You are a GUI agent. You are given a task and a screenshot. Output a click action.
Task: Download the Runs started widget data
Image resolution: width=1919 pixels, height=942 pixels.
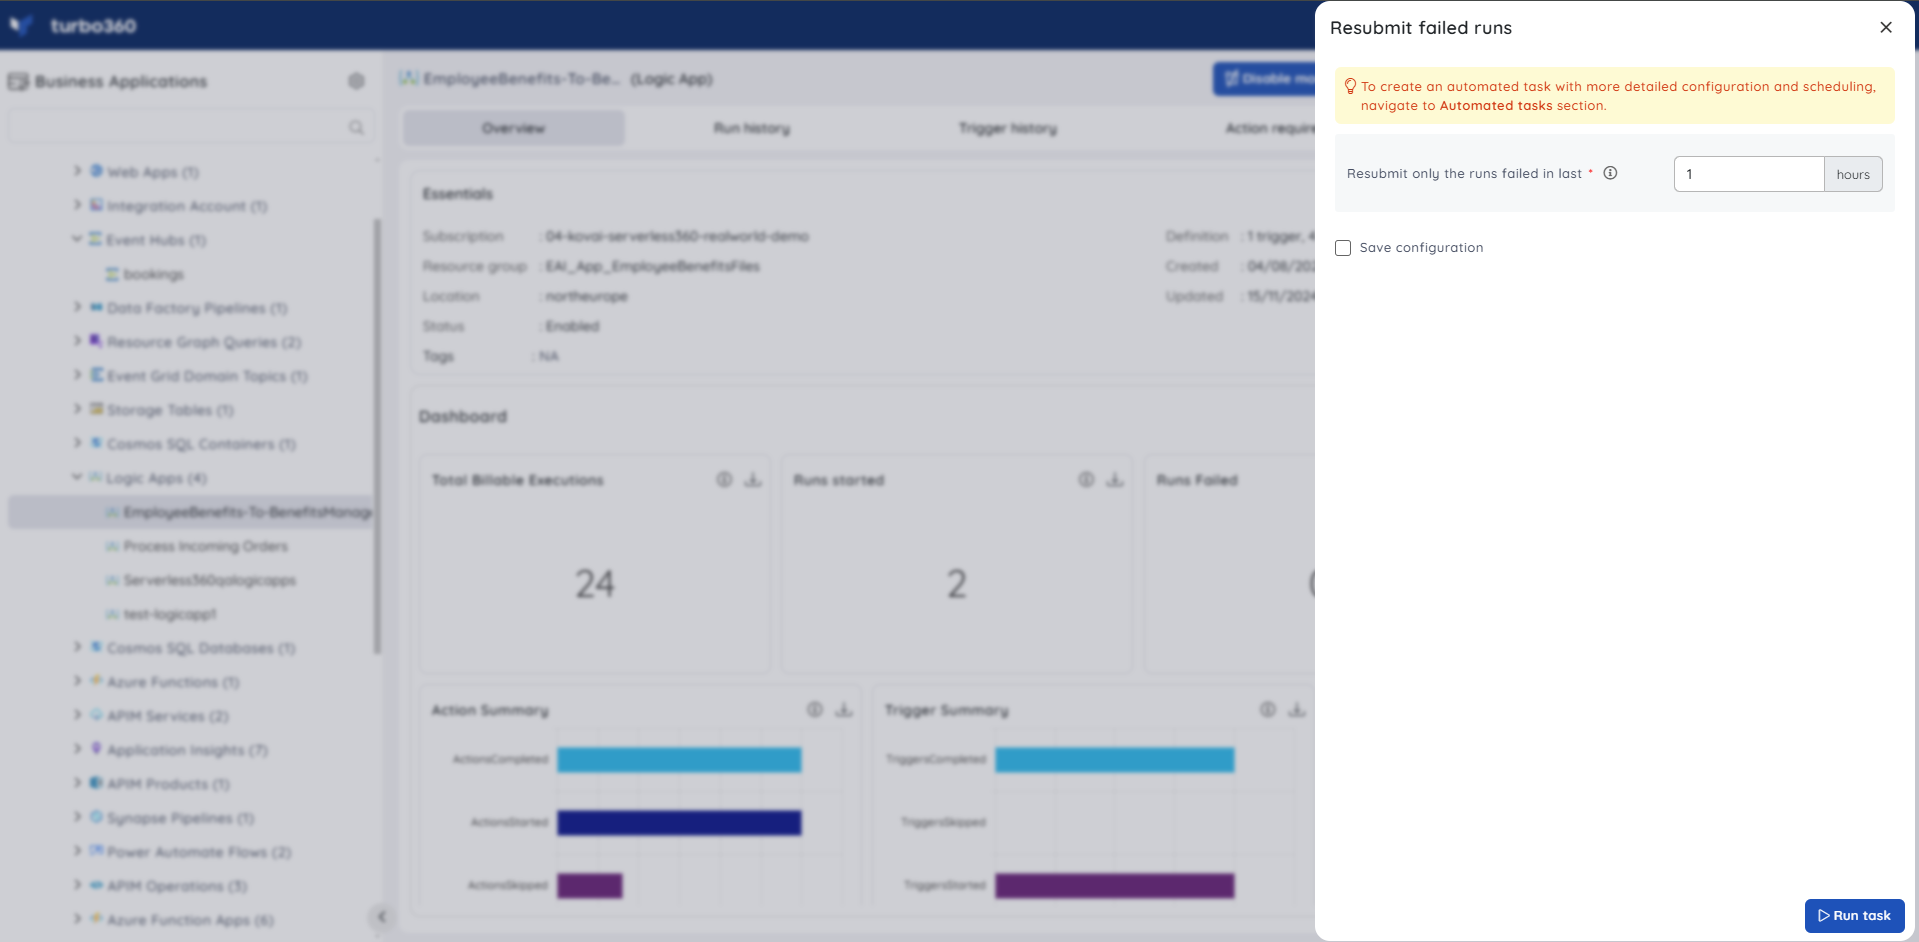[x=1115, y=480]
